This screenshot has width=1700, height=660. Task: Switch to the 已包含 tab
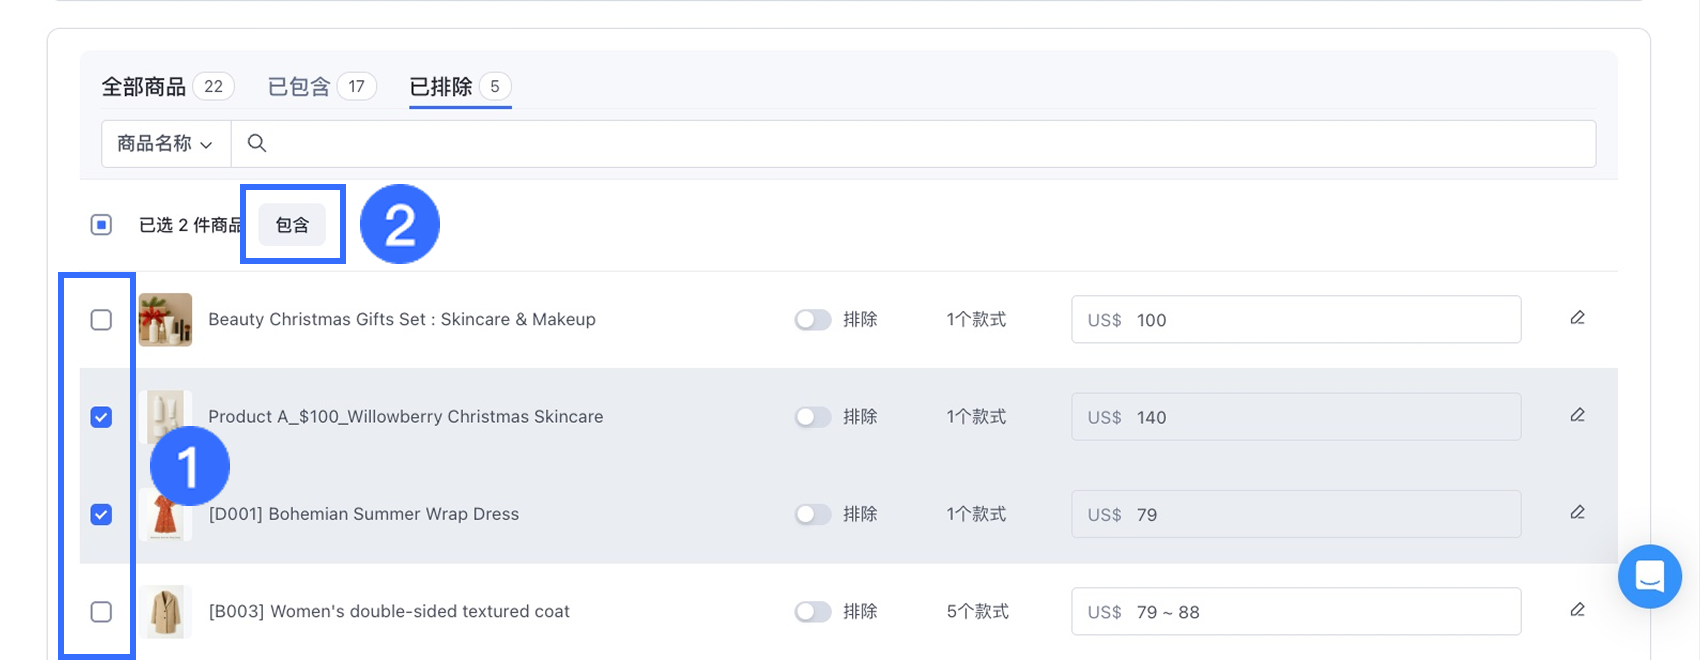coord(299,87)
